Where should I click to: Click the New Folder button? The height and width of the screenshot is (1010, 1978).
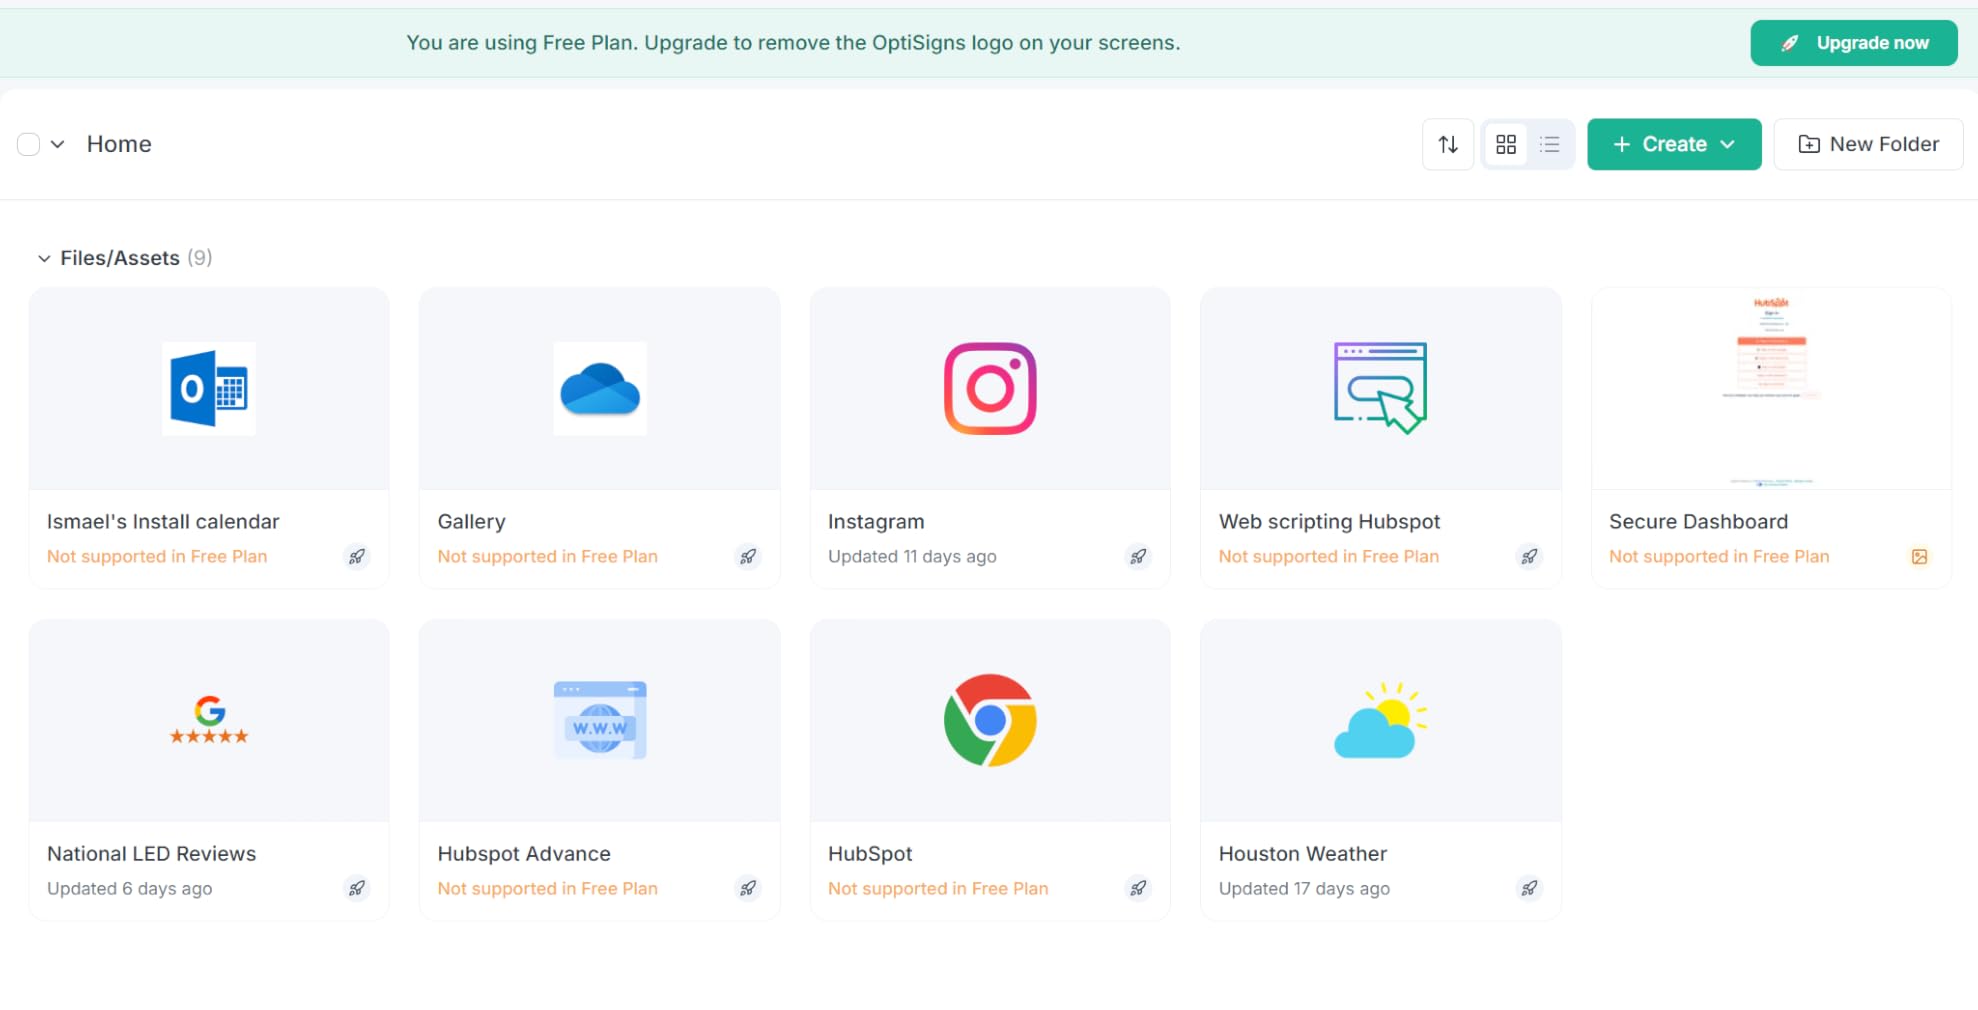[1868, 144]
